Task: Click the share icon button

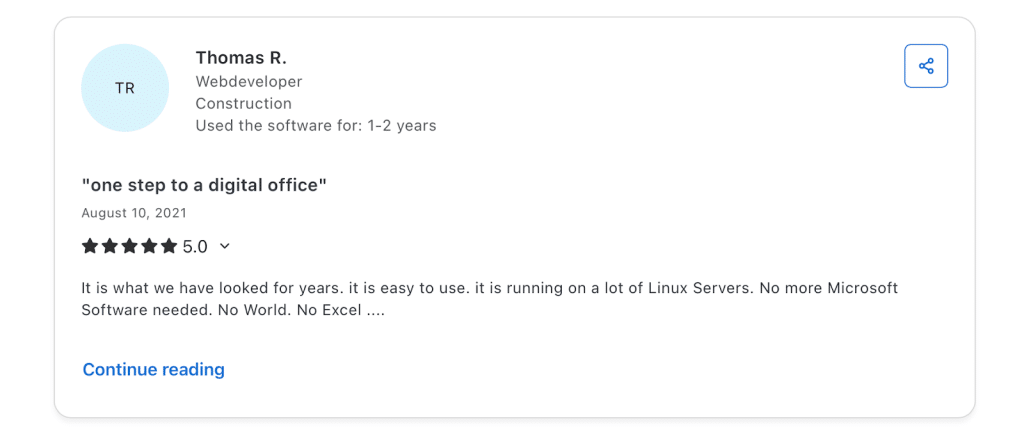Action: click(926, 66)
